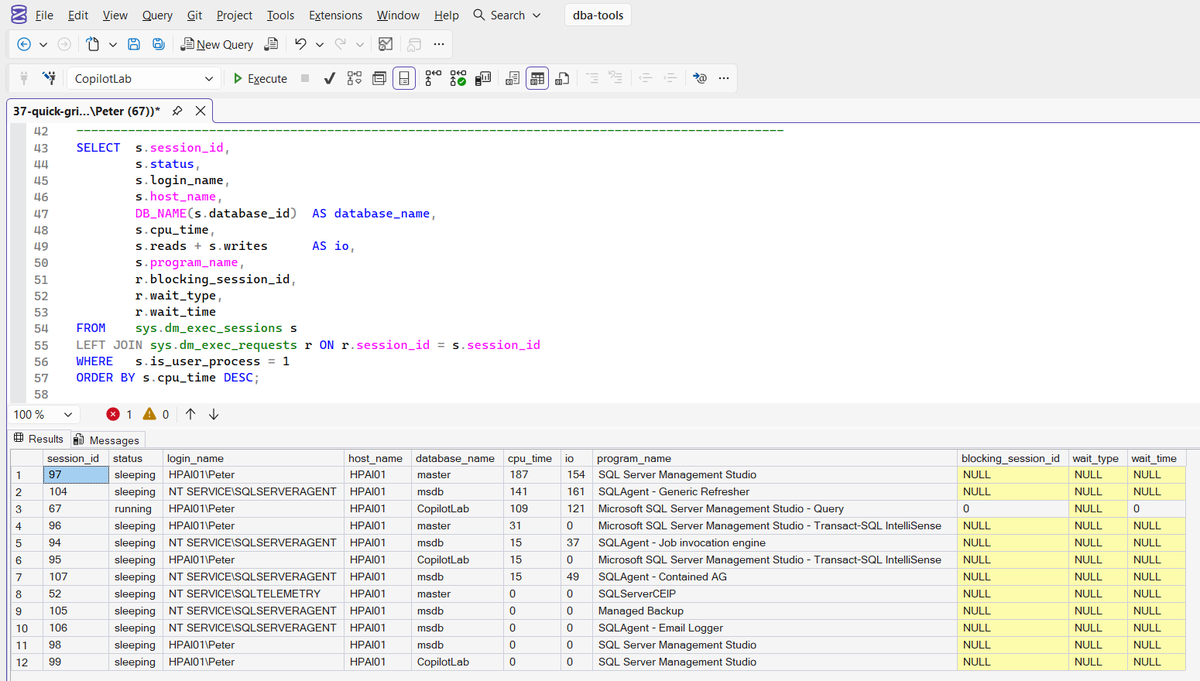Open the 100 % zoom dropdown
The image size is (1200, 681).
[67, 414]
